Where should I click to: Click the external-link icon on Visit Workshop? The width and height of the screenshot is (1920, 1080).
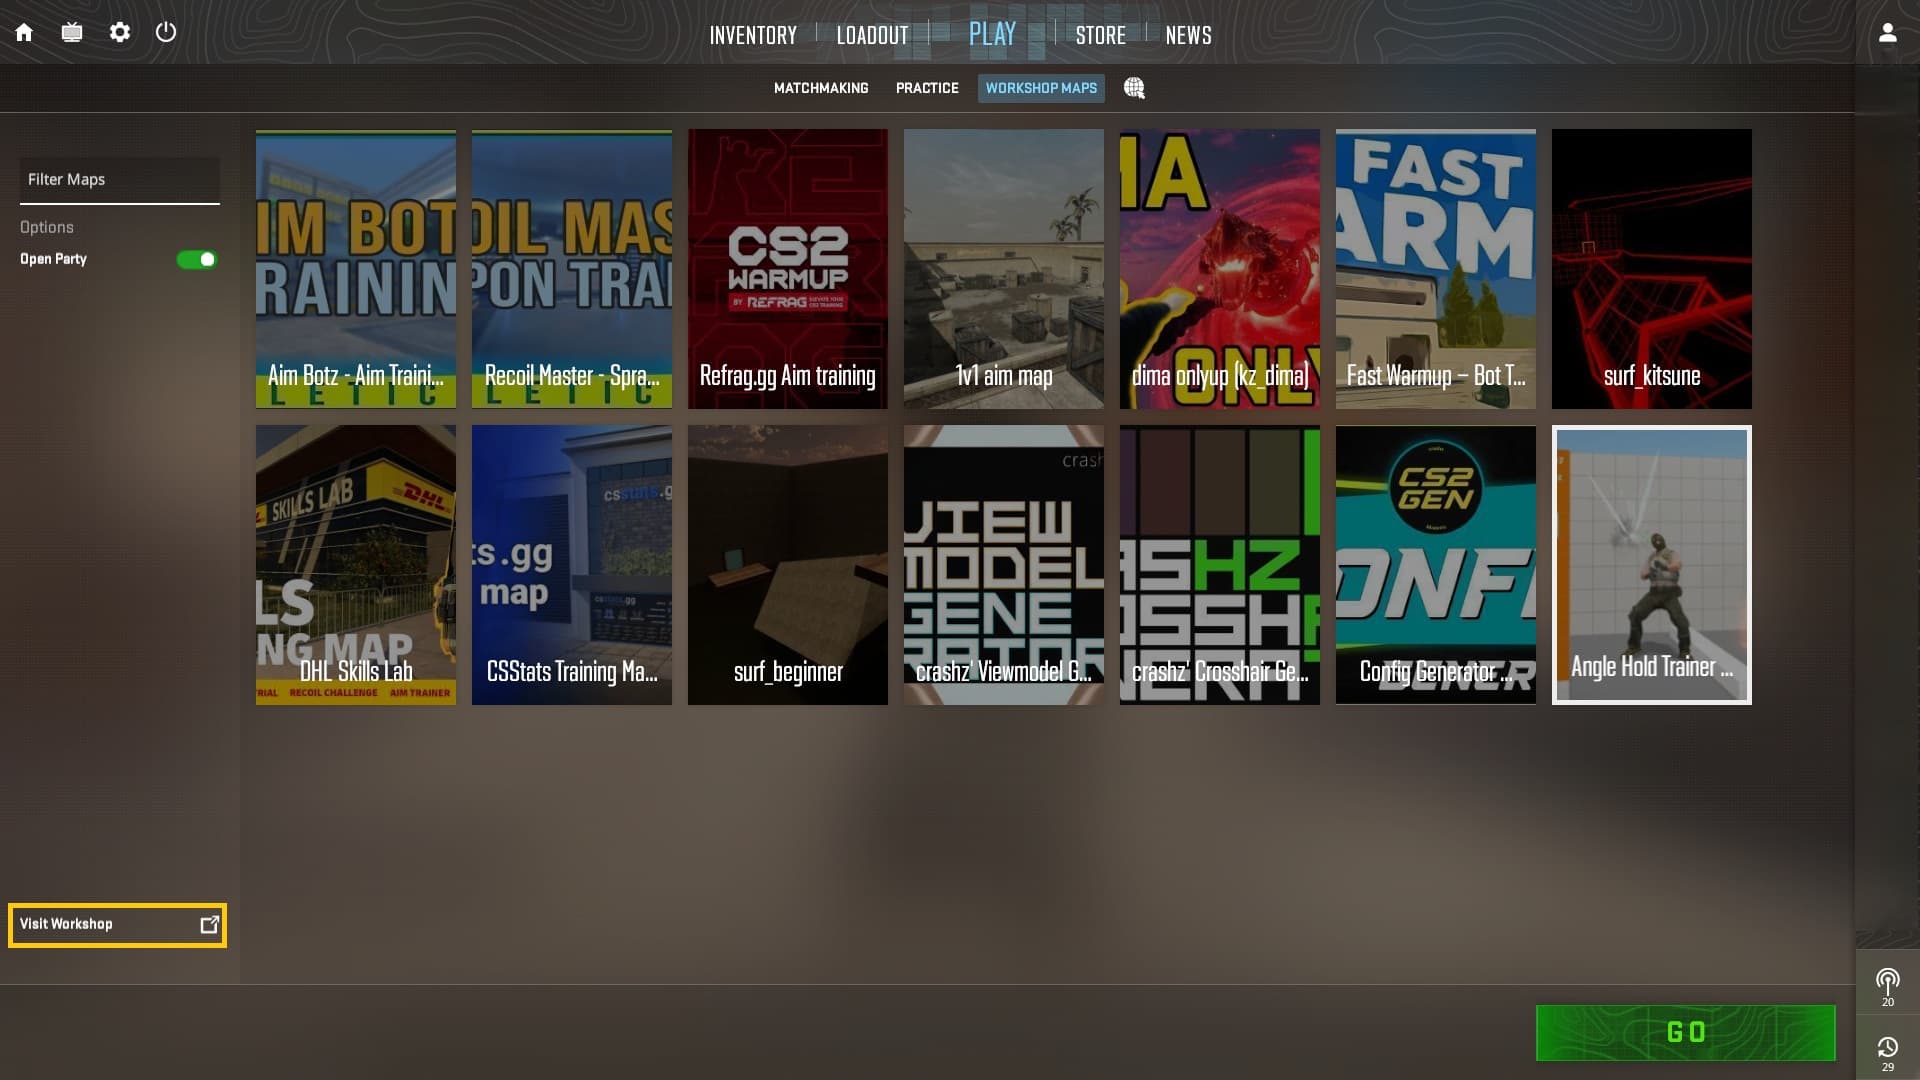click(209, 925)
